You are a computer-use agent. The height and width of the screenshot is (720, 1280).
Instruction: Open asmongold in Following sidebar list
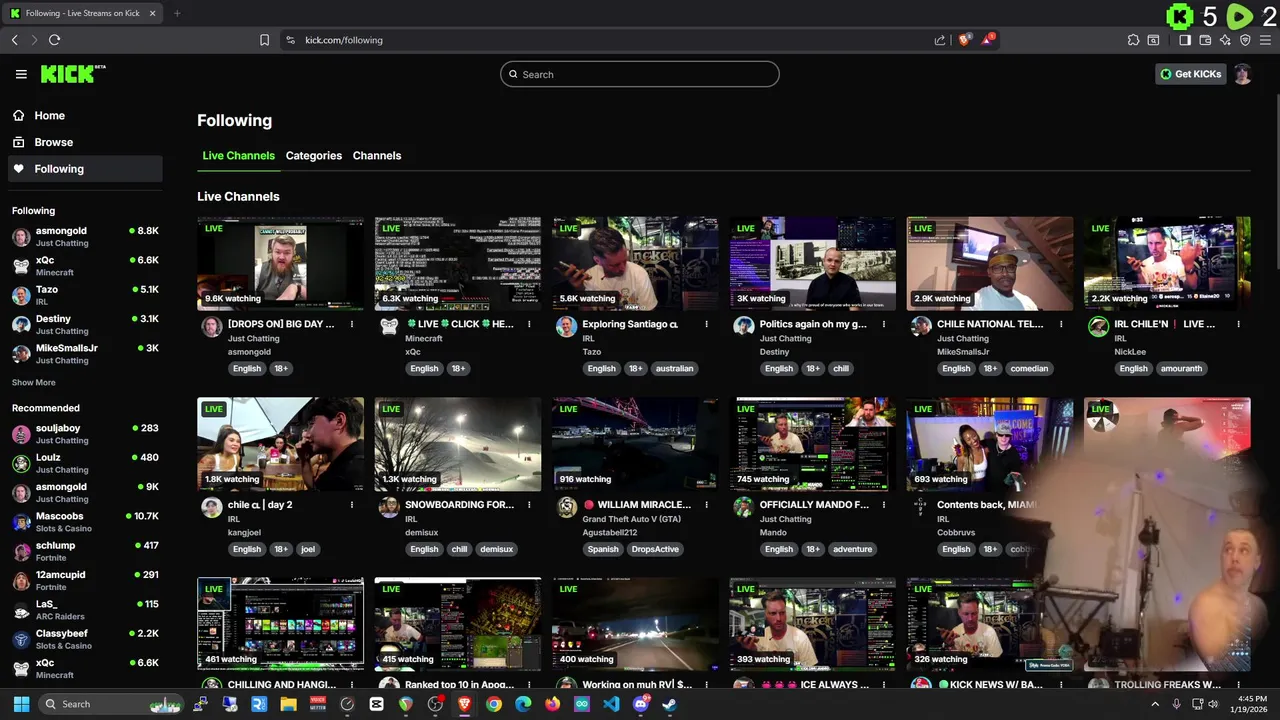tap(85, 236)
